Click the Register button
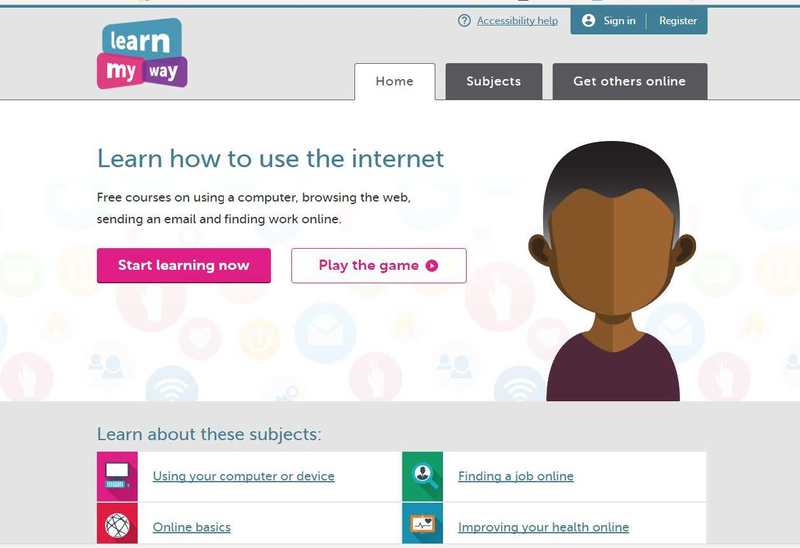800x548 pixels. coord(678,21)
